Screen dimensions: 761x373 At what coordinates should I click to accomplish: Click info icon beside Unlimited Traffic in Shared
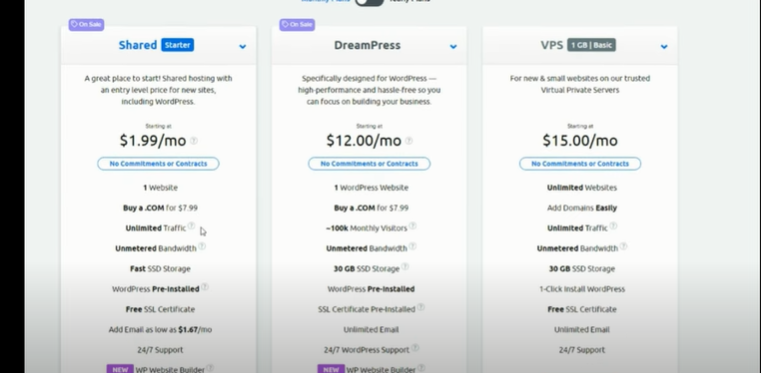(191, 226)
